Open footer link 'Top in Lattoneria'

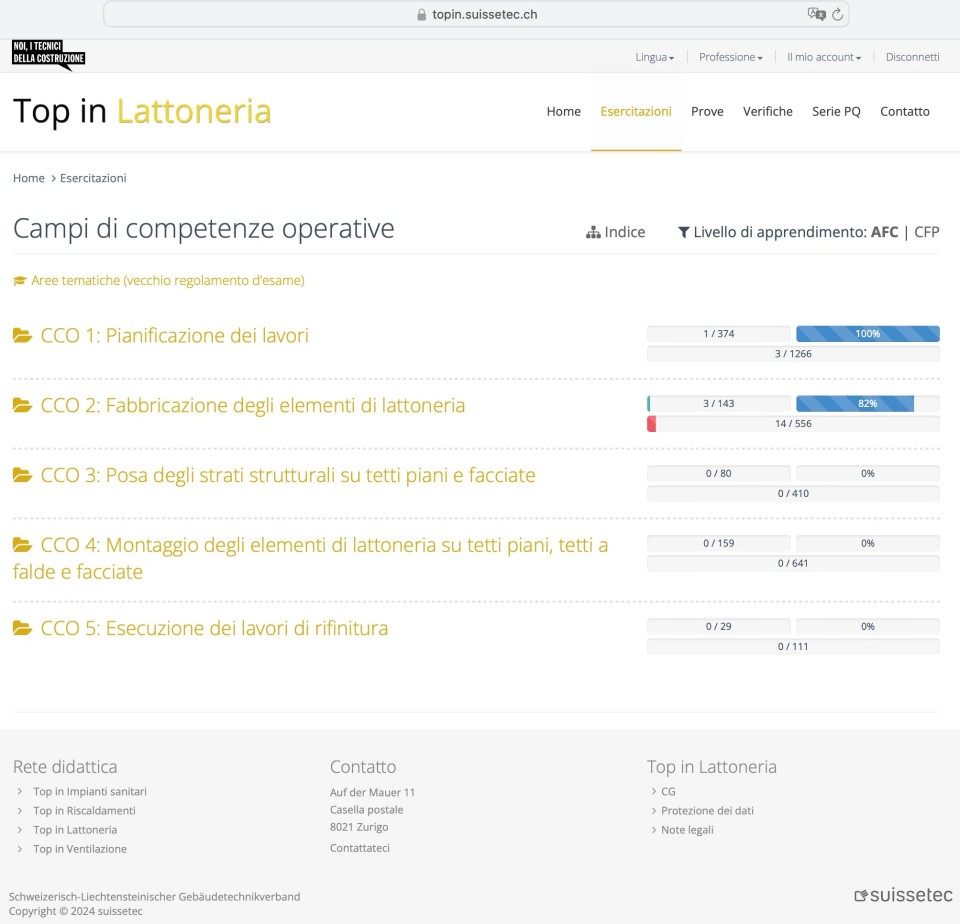click(75, 830)
